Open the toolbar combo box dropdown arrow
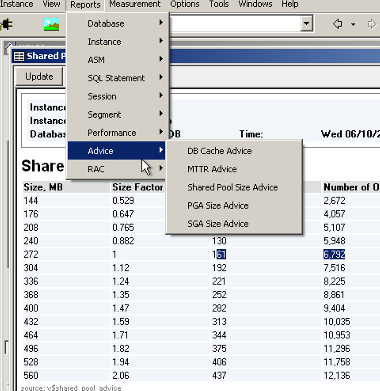The image size is (380, 391). 306,24
